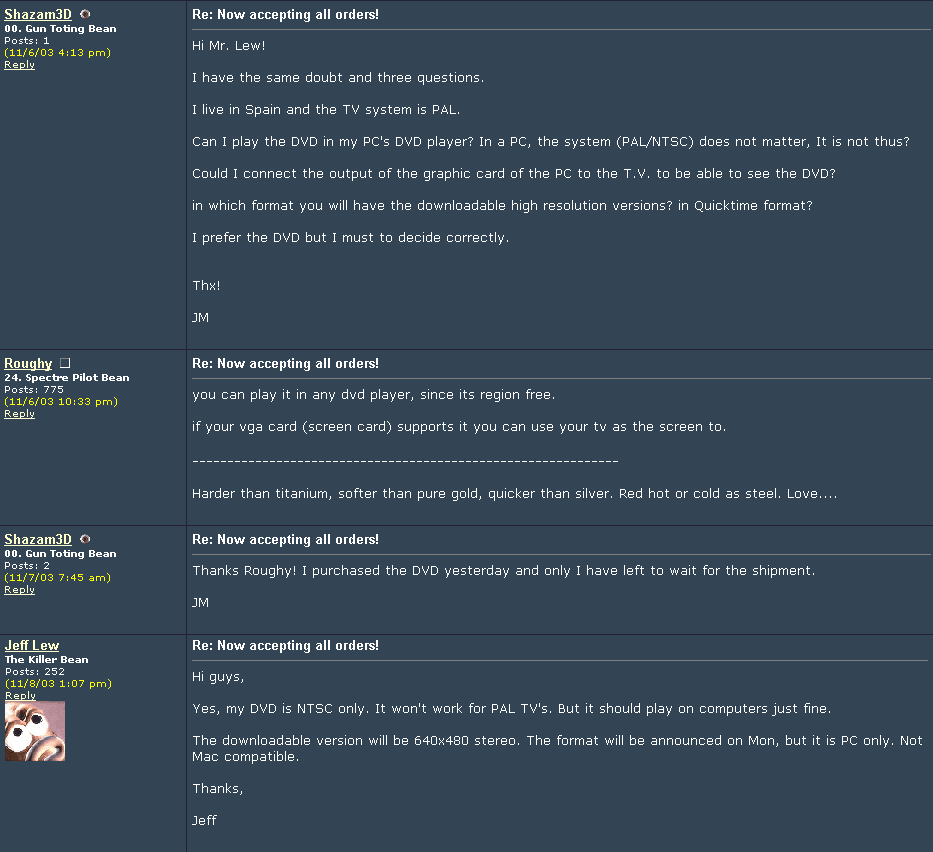Screen dimensions: 933x852
Task: Open Jeff Lew's avatar image
Action: click(35, 731)
